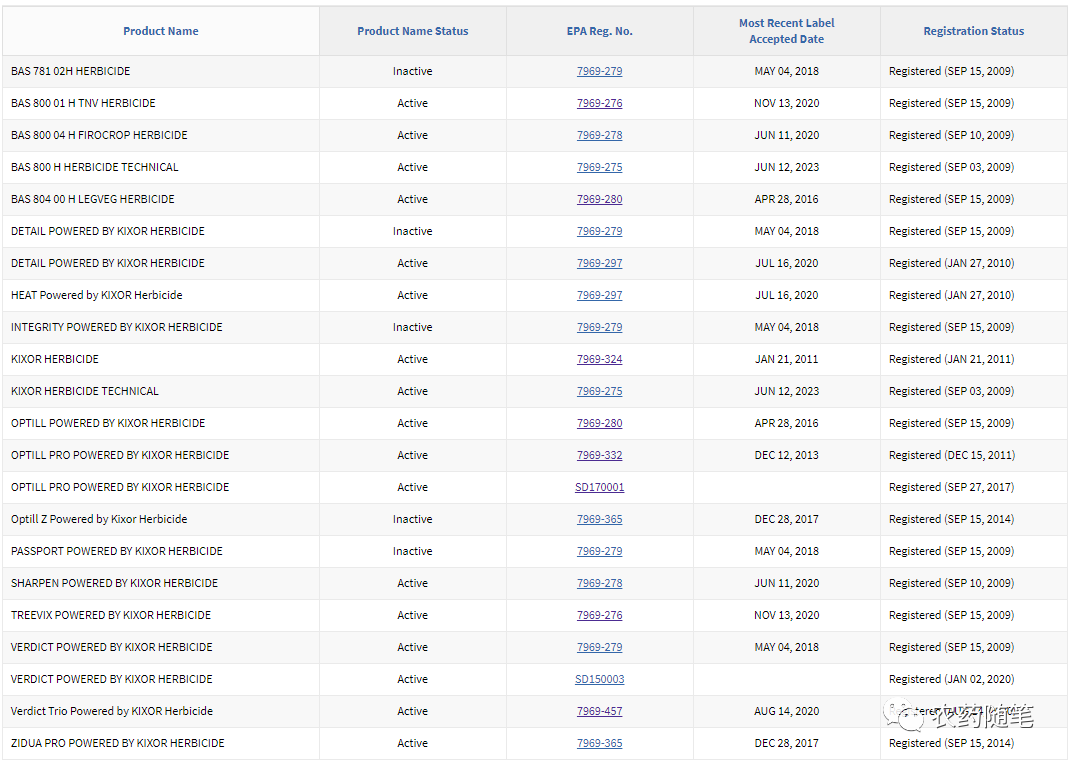Select Inactive status of Optill Z row
This screenshot has height=763, width=1069.
click(x=412, y=520)
